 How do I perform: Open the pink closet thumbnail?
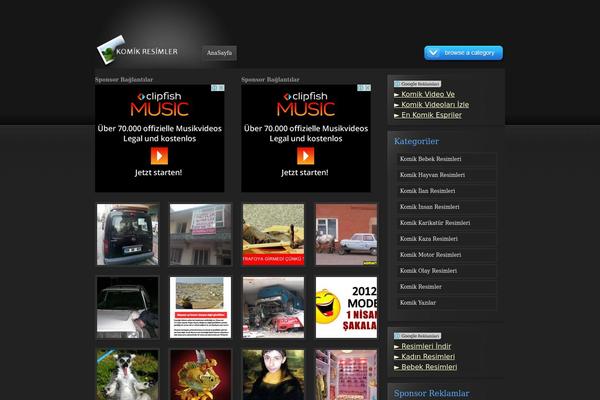coord(346,375)
